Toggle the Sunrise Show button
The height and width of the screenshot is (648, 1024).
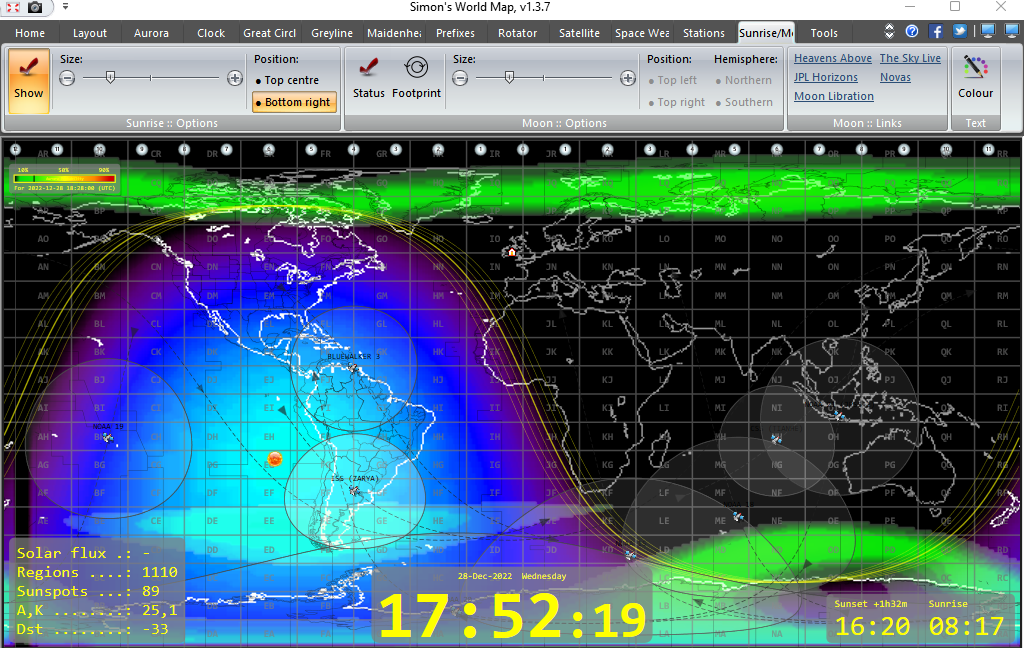[x=28, y=80]
